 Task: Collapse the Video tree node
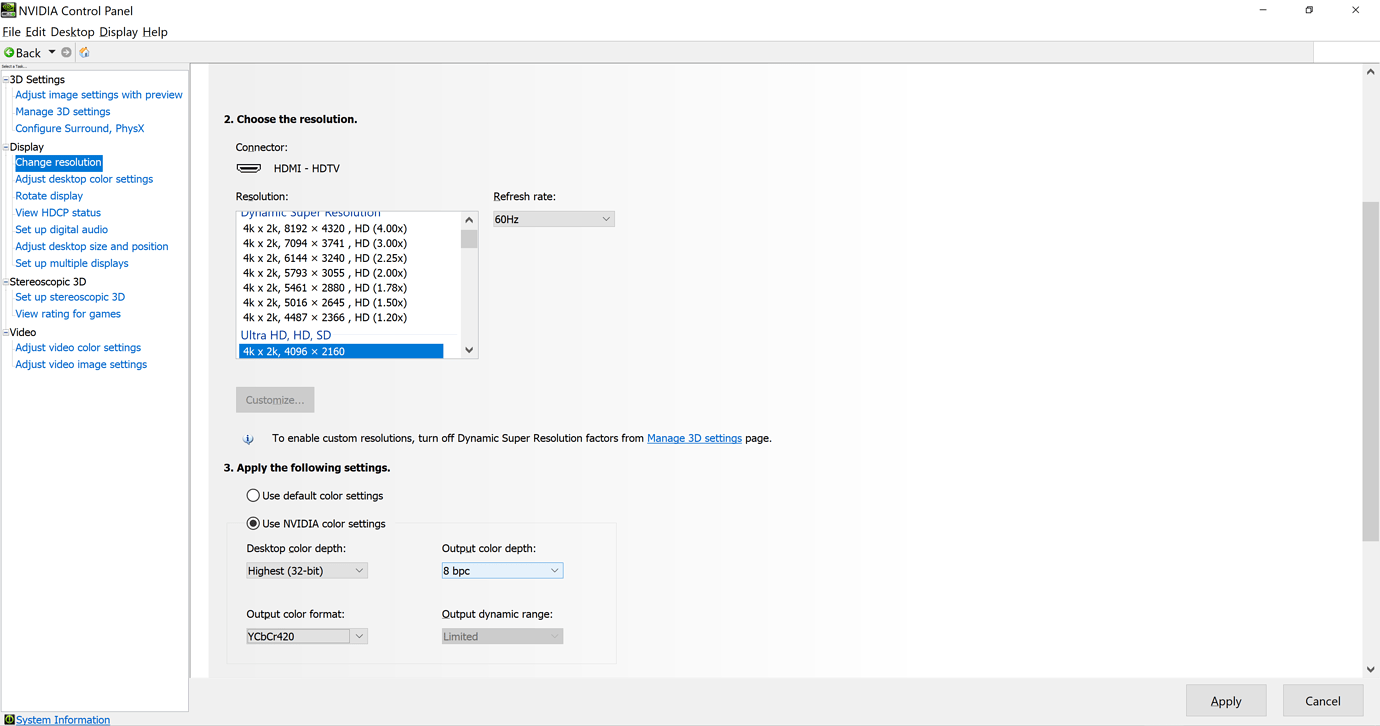[6, 332]
